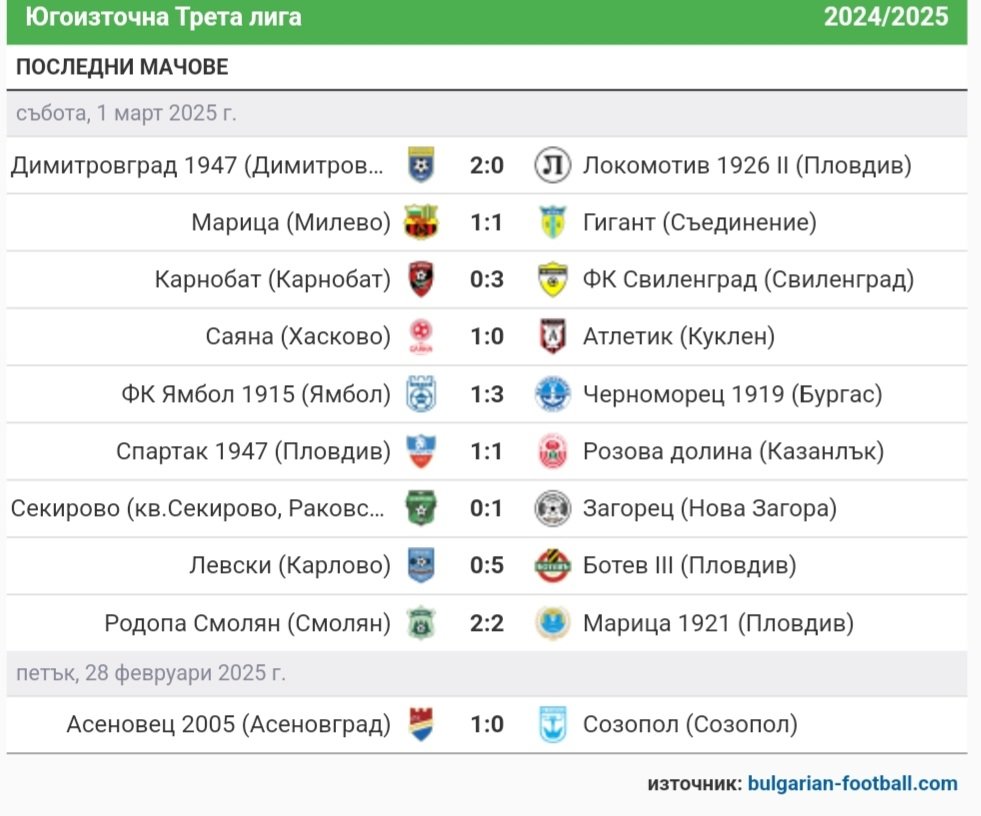The image size is (981, 816).
Task: Click the 2:0 score in first match
Action: click(x=487, y=165)
